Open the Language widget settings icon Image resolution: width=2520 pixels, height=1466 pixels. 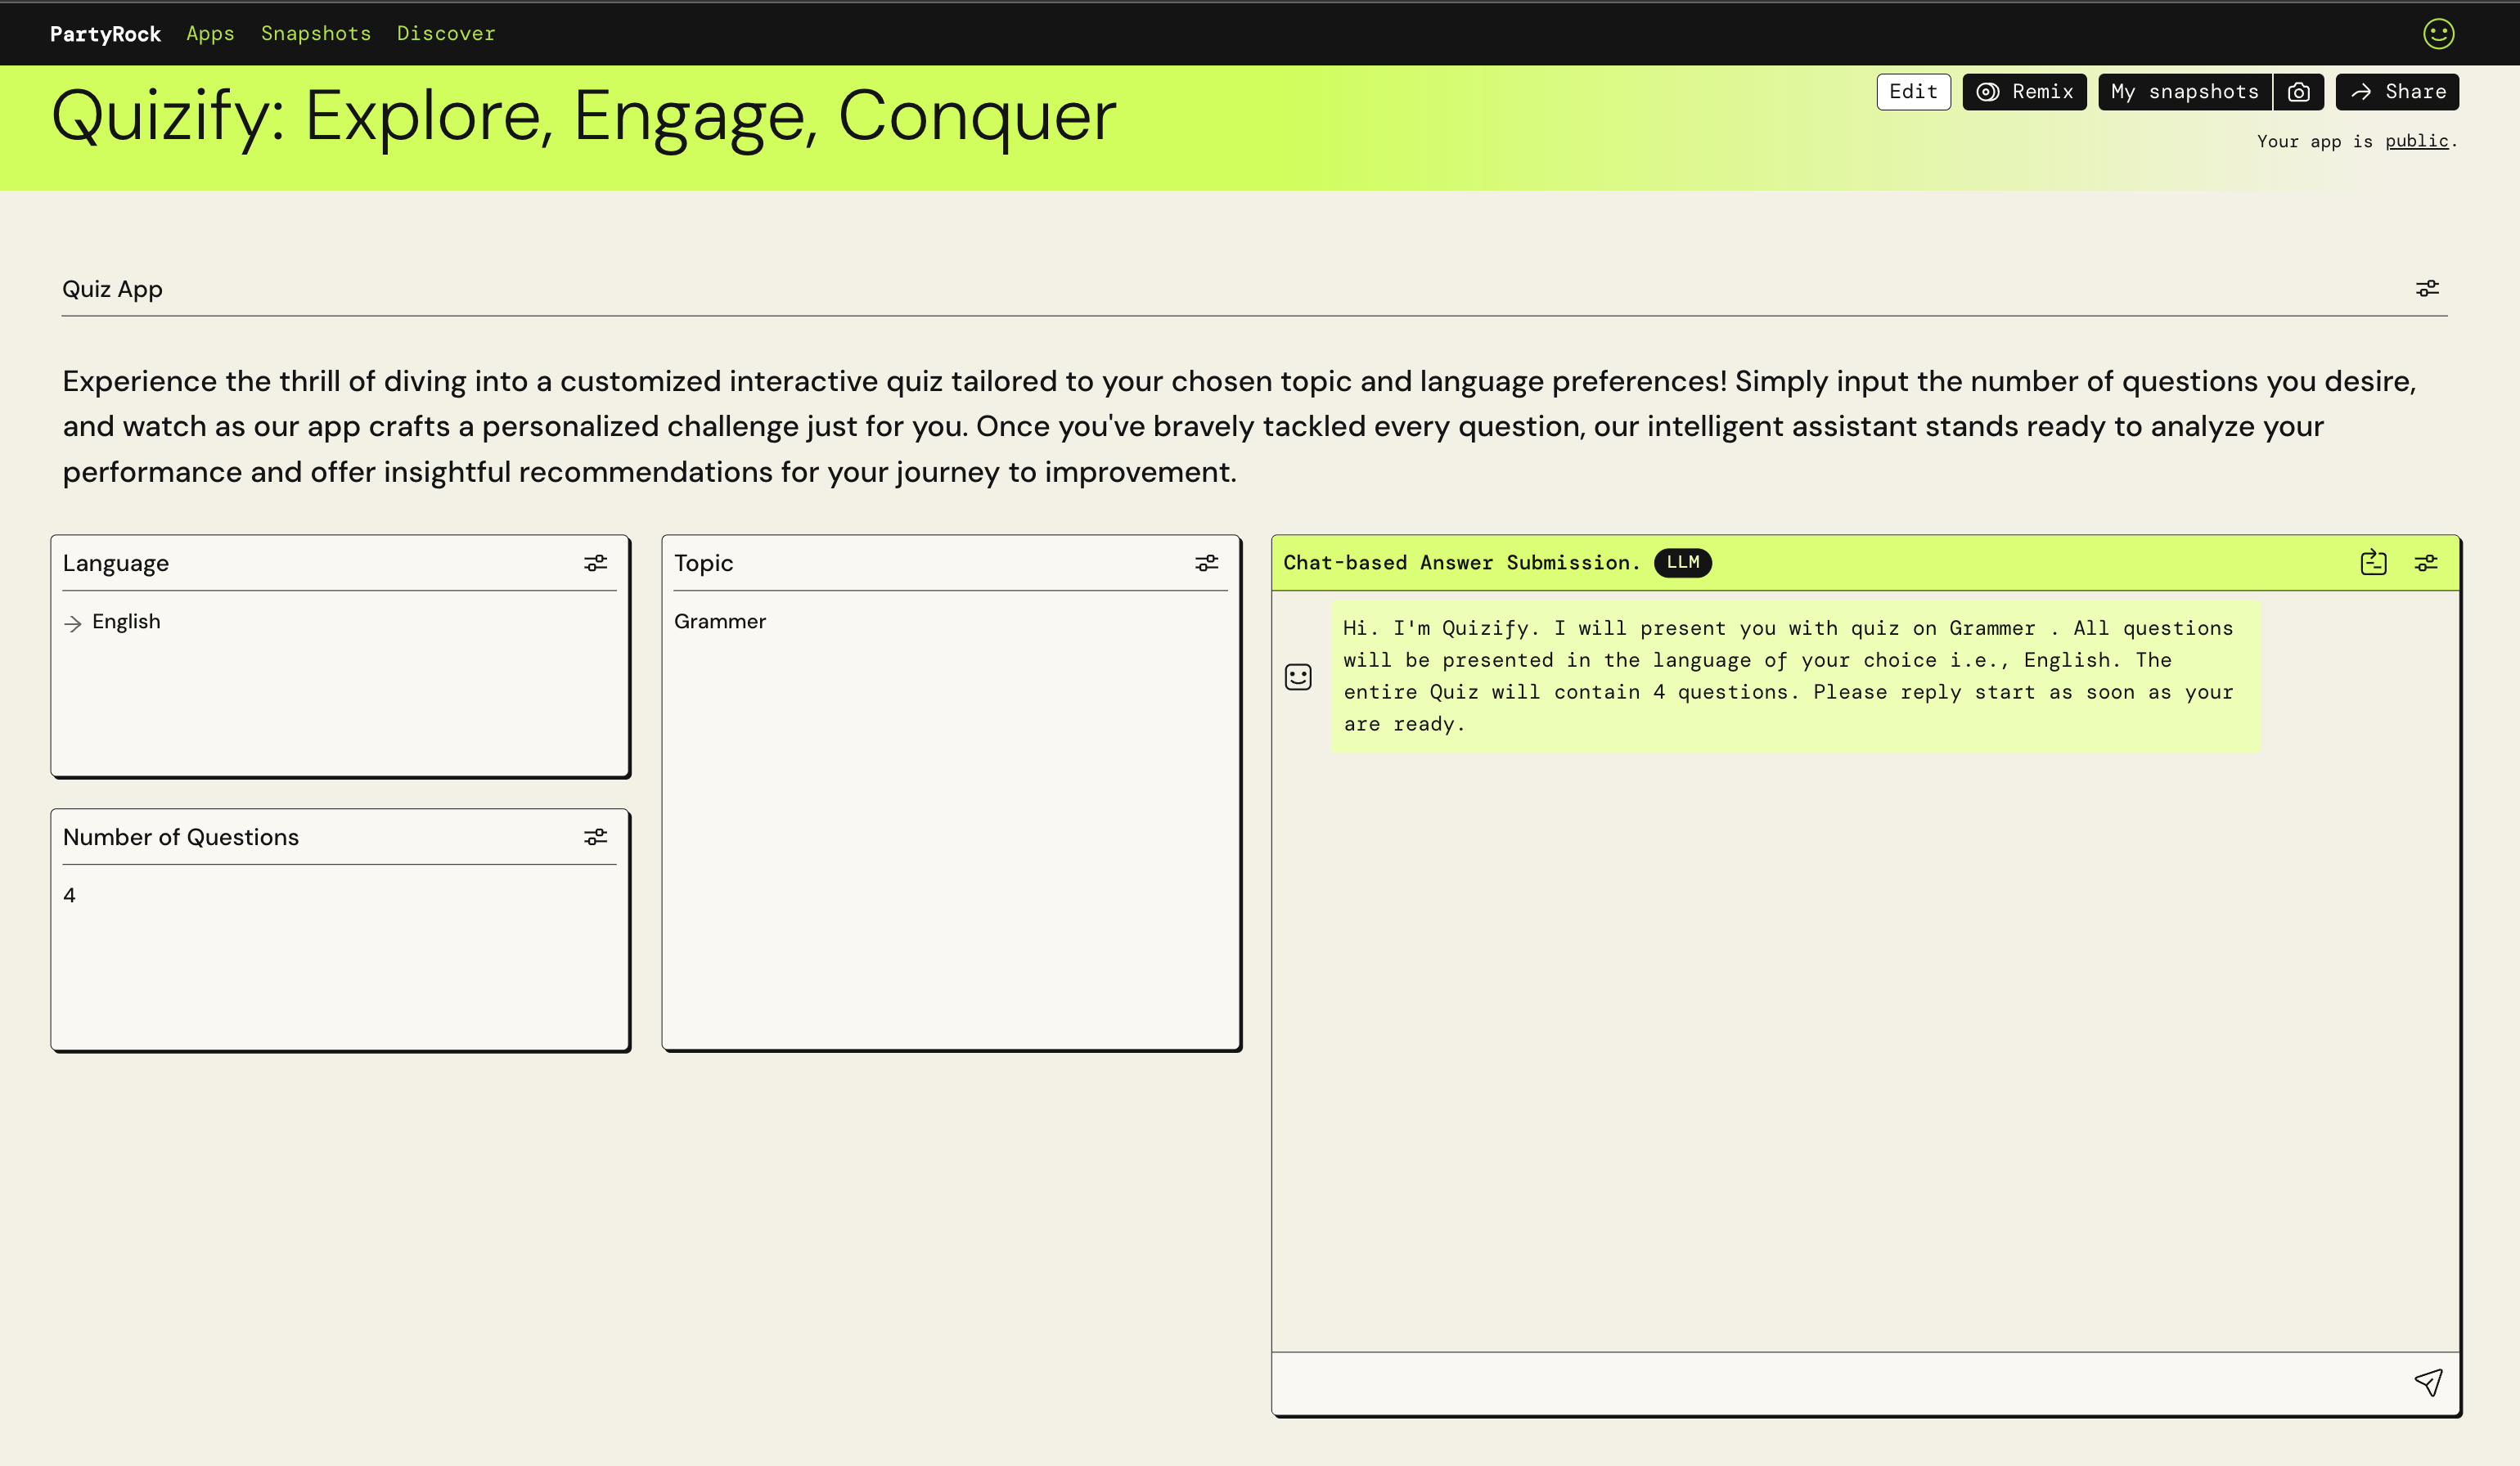tap(595, 563)
